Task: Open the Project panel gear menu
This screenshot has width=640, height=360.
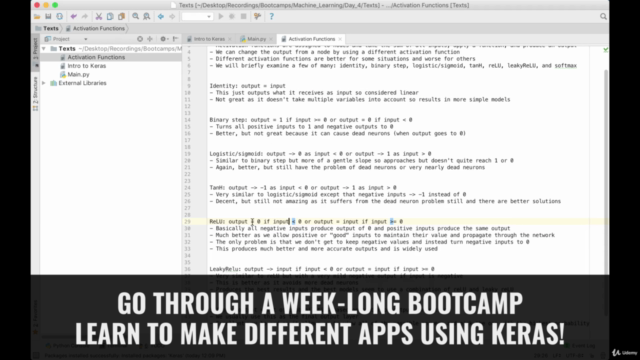Action: point(164,39)
